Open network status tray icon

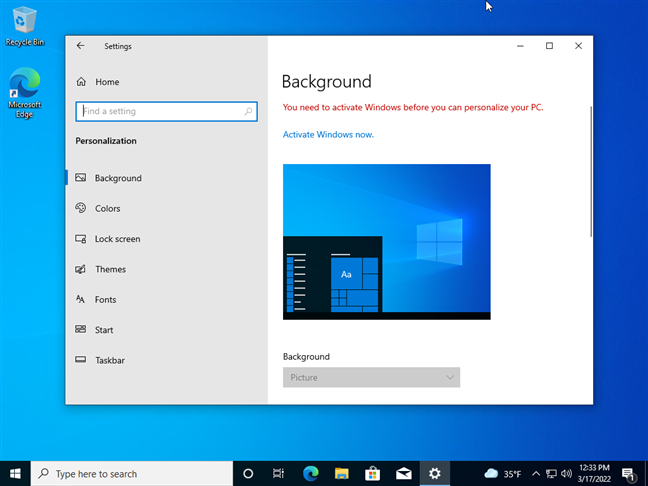pyautogui.click(x=551, y=474)
